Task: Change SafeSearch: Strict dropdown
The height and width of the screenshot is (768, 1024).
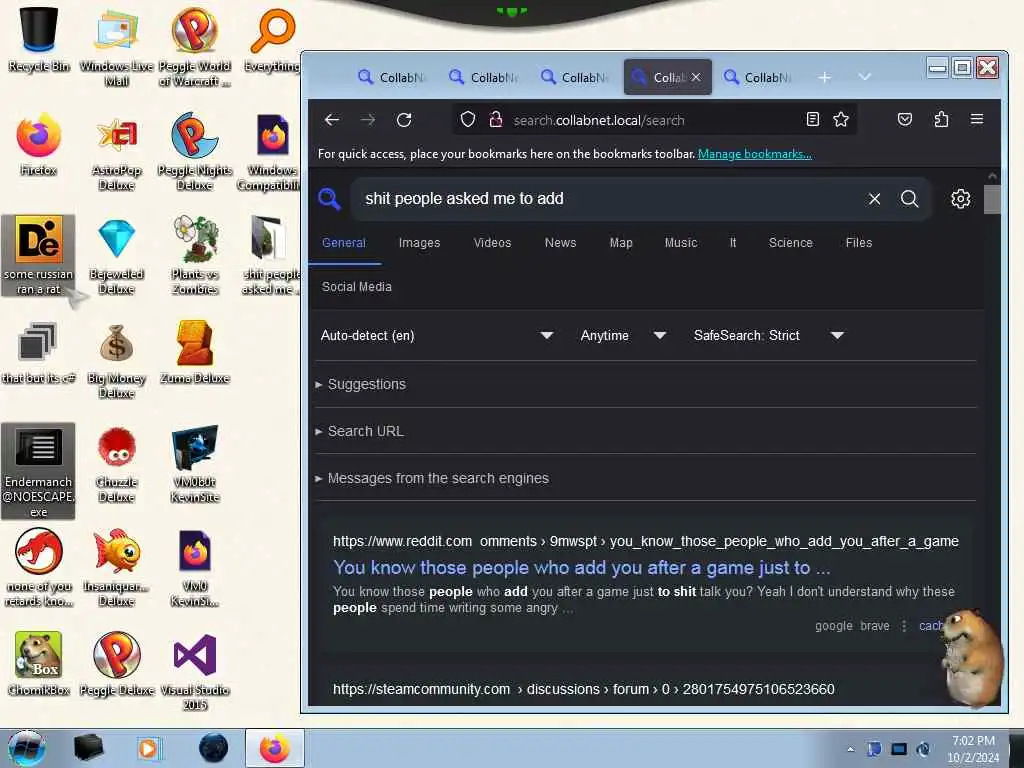Action: coord(769,336)
